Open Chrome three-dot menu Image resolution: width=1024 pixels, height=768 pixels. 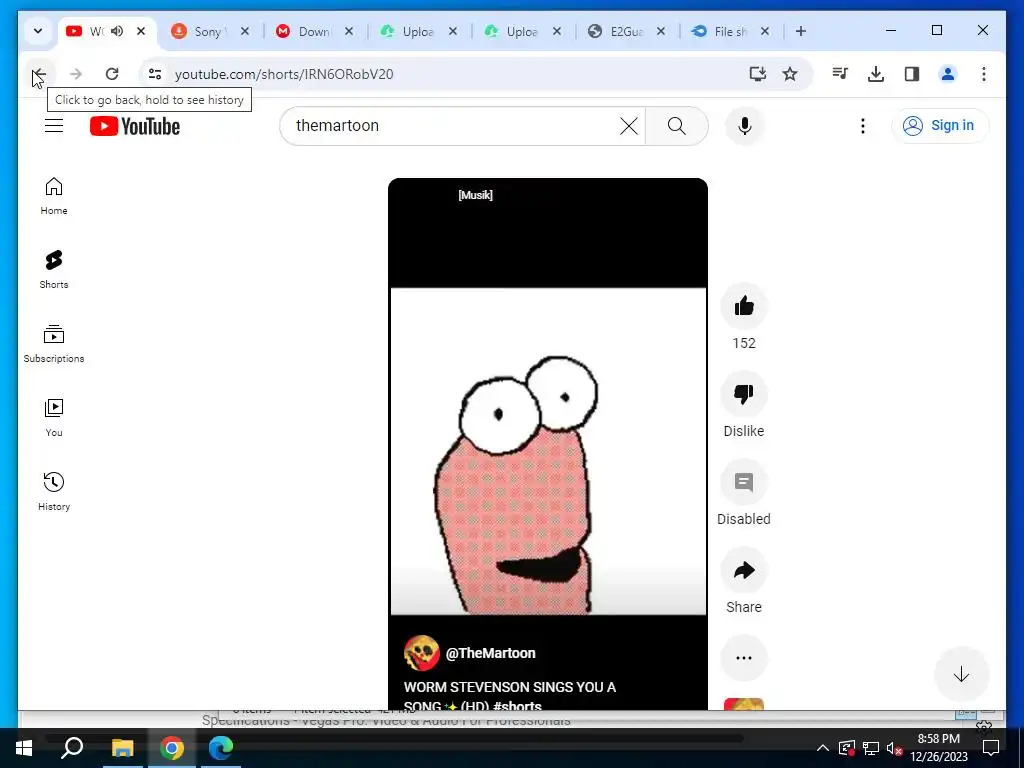[984, 74]
